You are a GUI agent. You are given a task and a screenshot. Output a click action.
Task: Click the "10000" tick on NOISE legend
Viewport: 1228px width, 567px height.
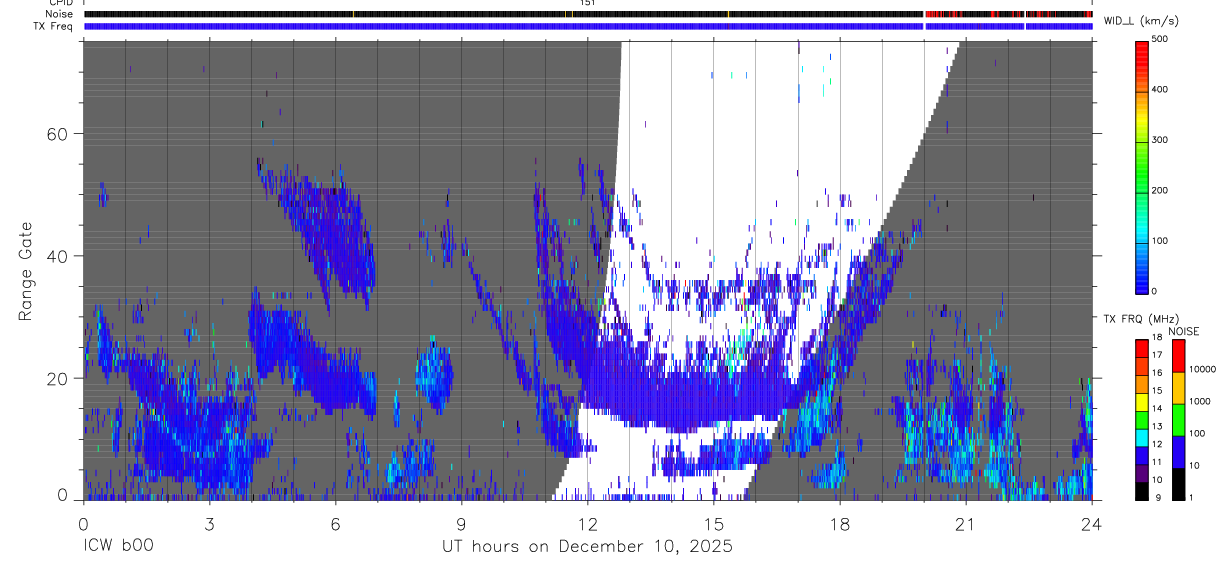[1202, 369]
